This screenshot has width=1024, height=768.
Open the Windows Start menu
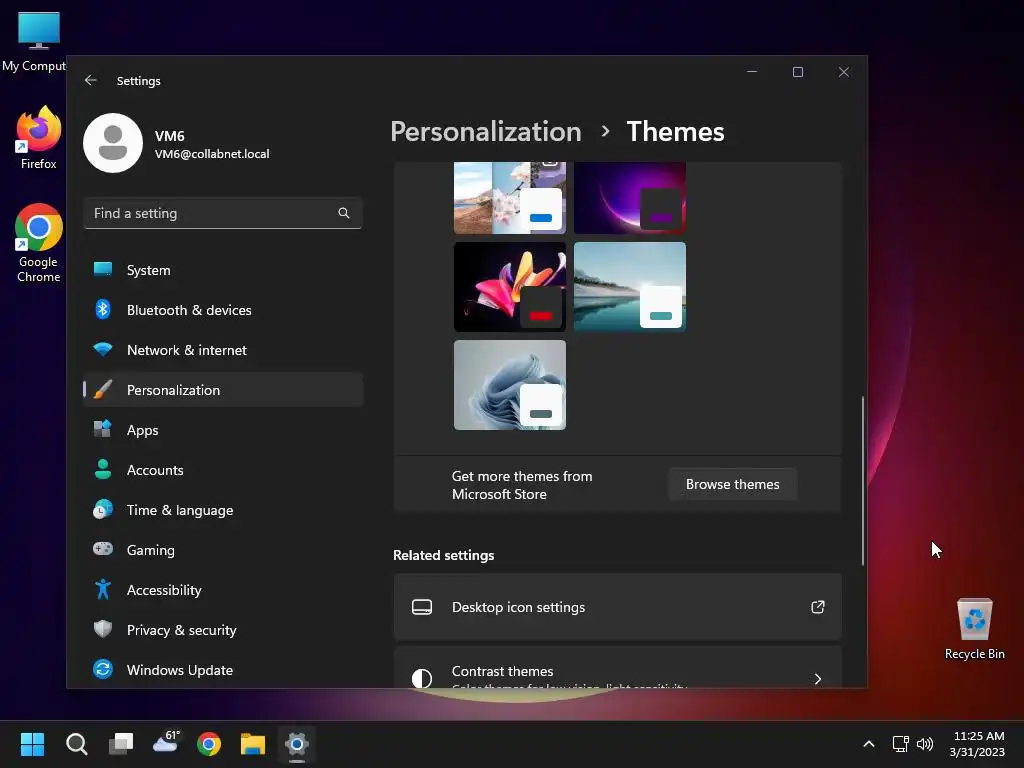click(x=32, y=744)
